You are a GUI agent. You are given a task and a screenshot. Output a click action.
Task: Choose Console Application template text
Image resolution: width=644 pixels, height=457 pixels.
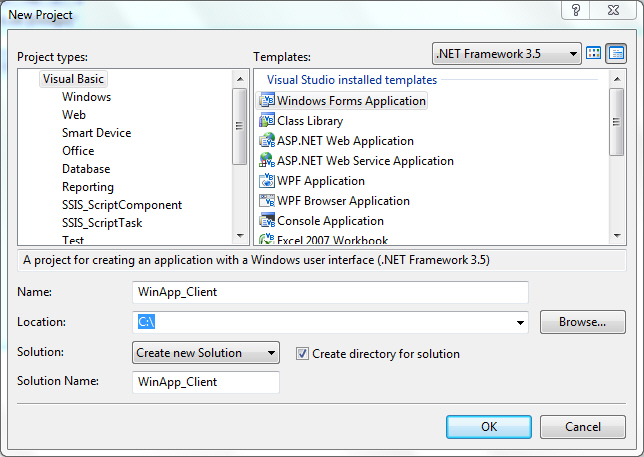[x=330, y=221]
